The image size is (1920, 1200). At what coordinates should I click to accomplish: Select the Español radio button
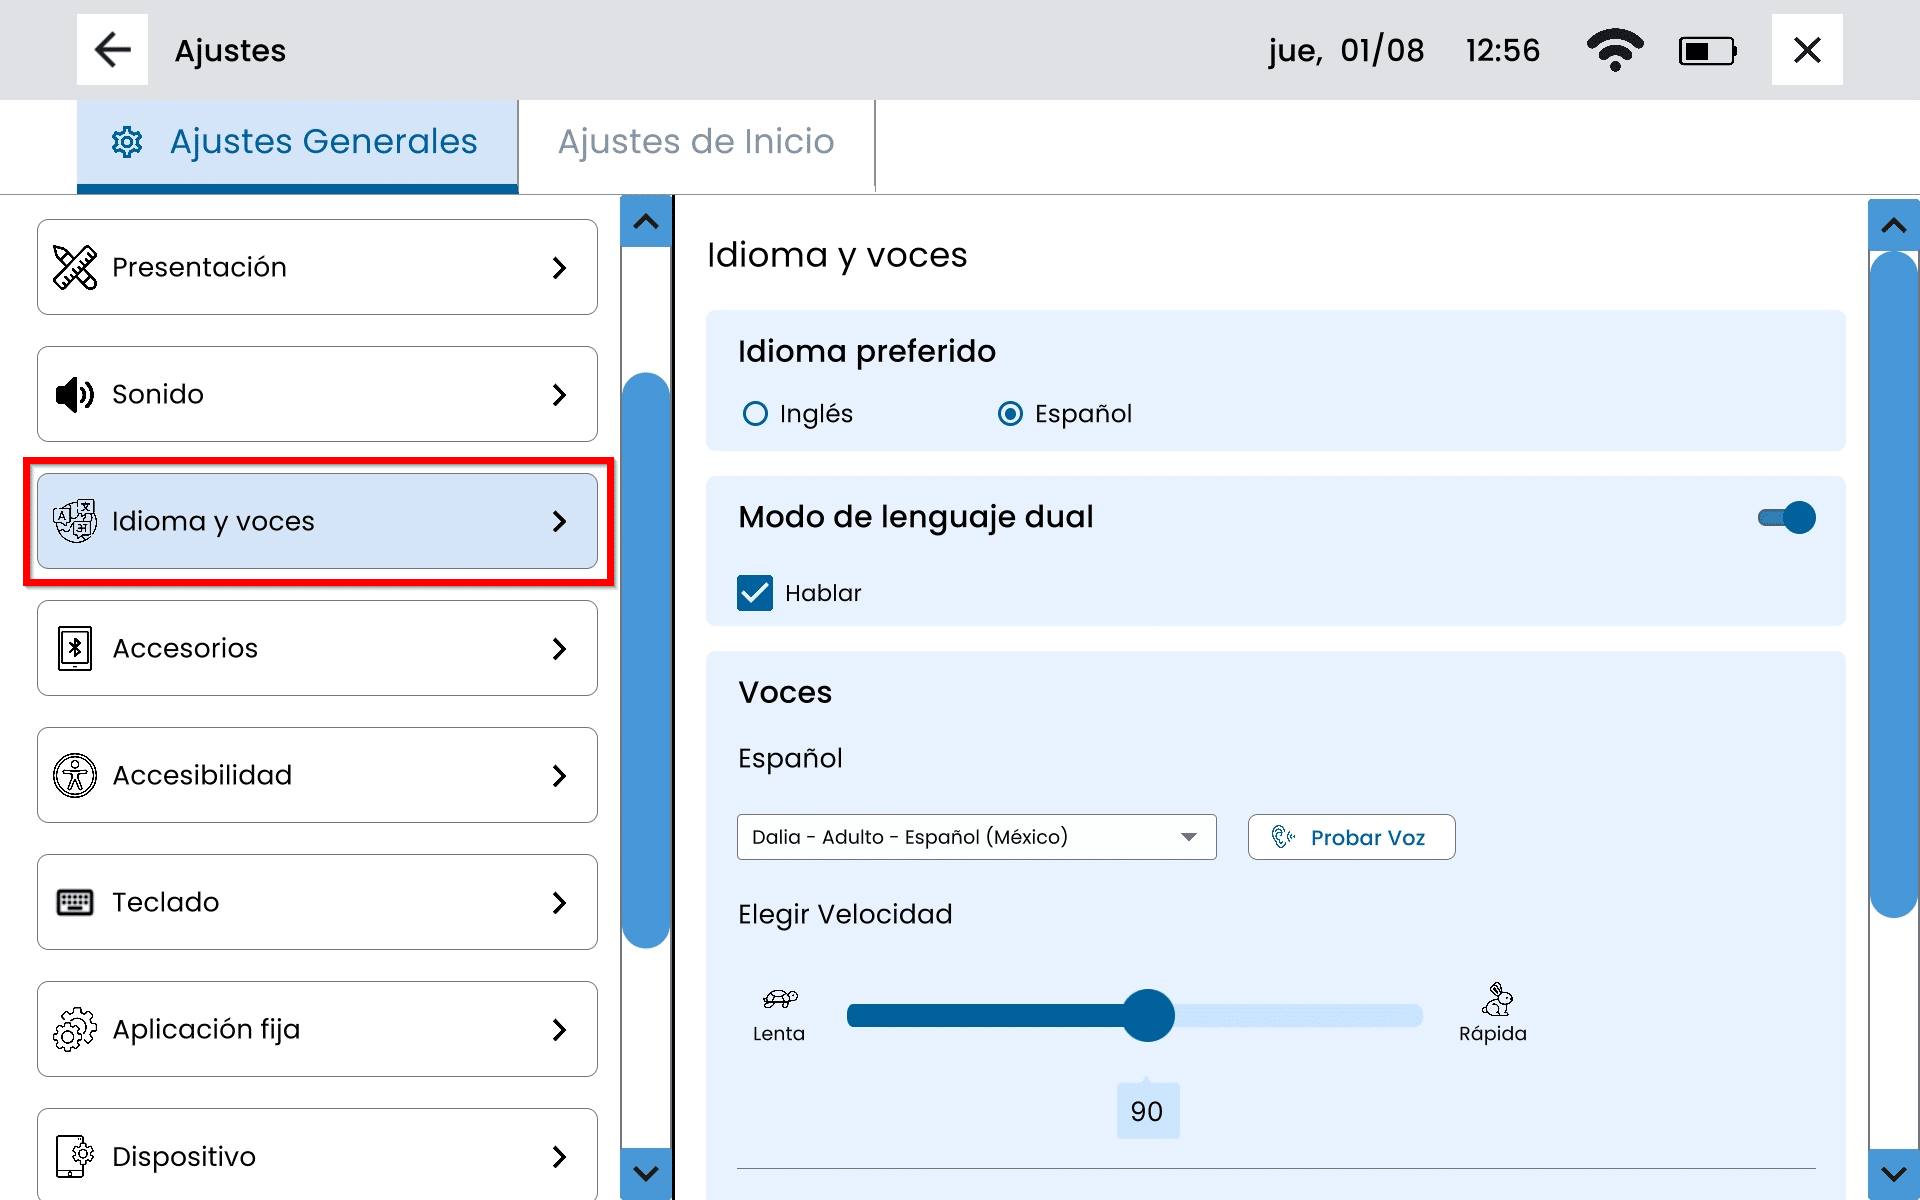pos(1010,413)
